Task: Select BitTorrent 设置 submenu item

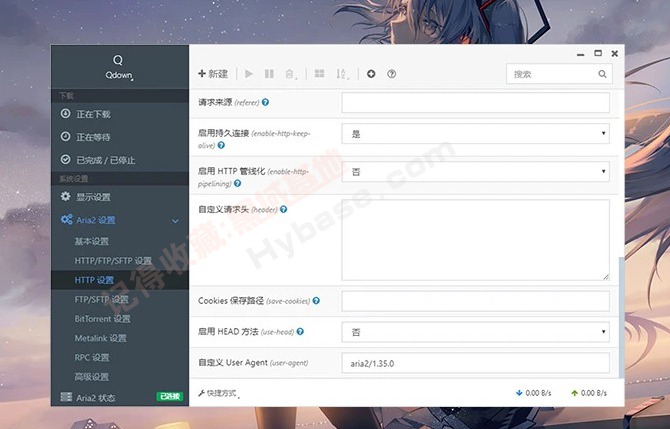Action: point(102,319)
